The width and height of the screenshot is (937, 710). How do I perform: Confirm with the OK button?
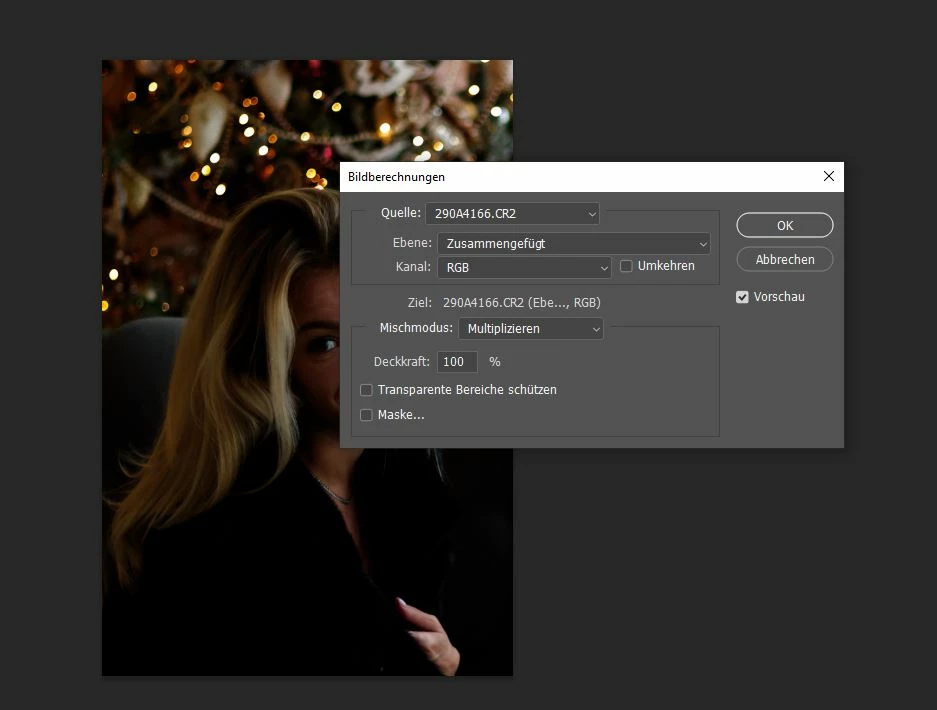[x=785, y=225]
